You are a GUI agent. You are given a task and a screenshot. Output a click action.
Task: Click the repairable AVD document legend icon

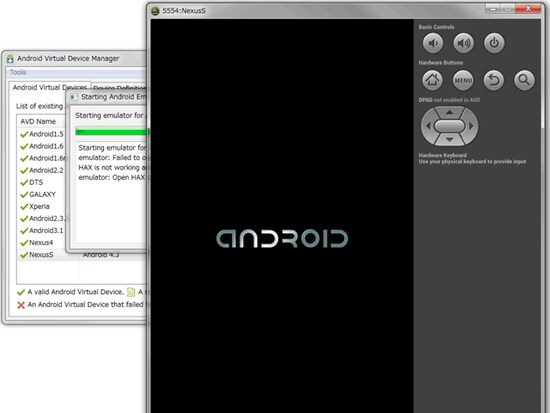(x=131, y=292)
